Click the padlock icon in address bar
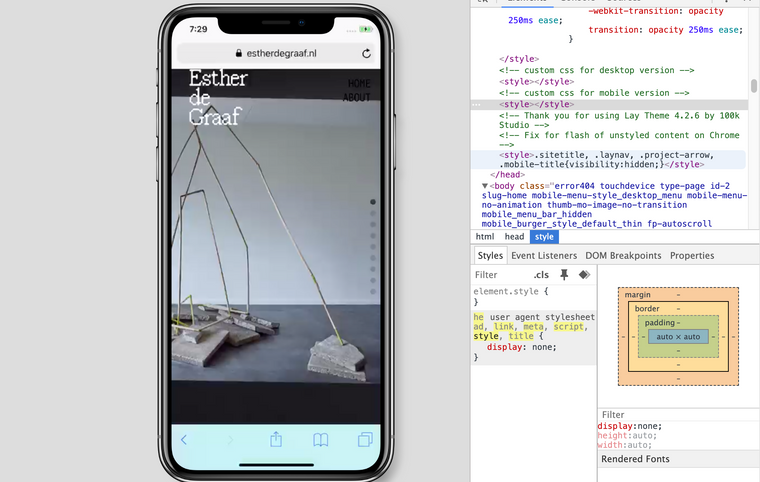 tap(238, 54)
